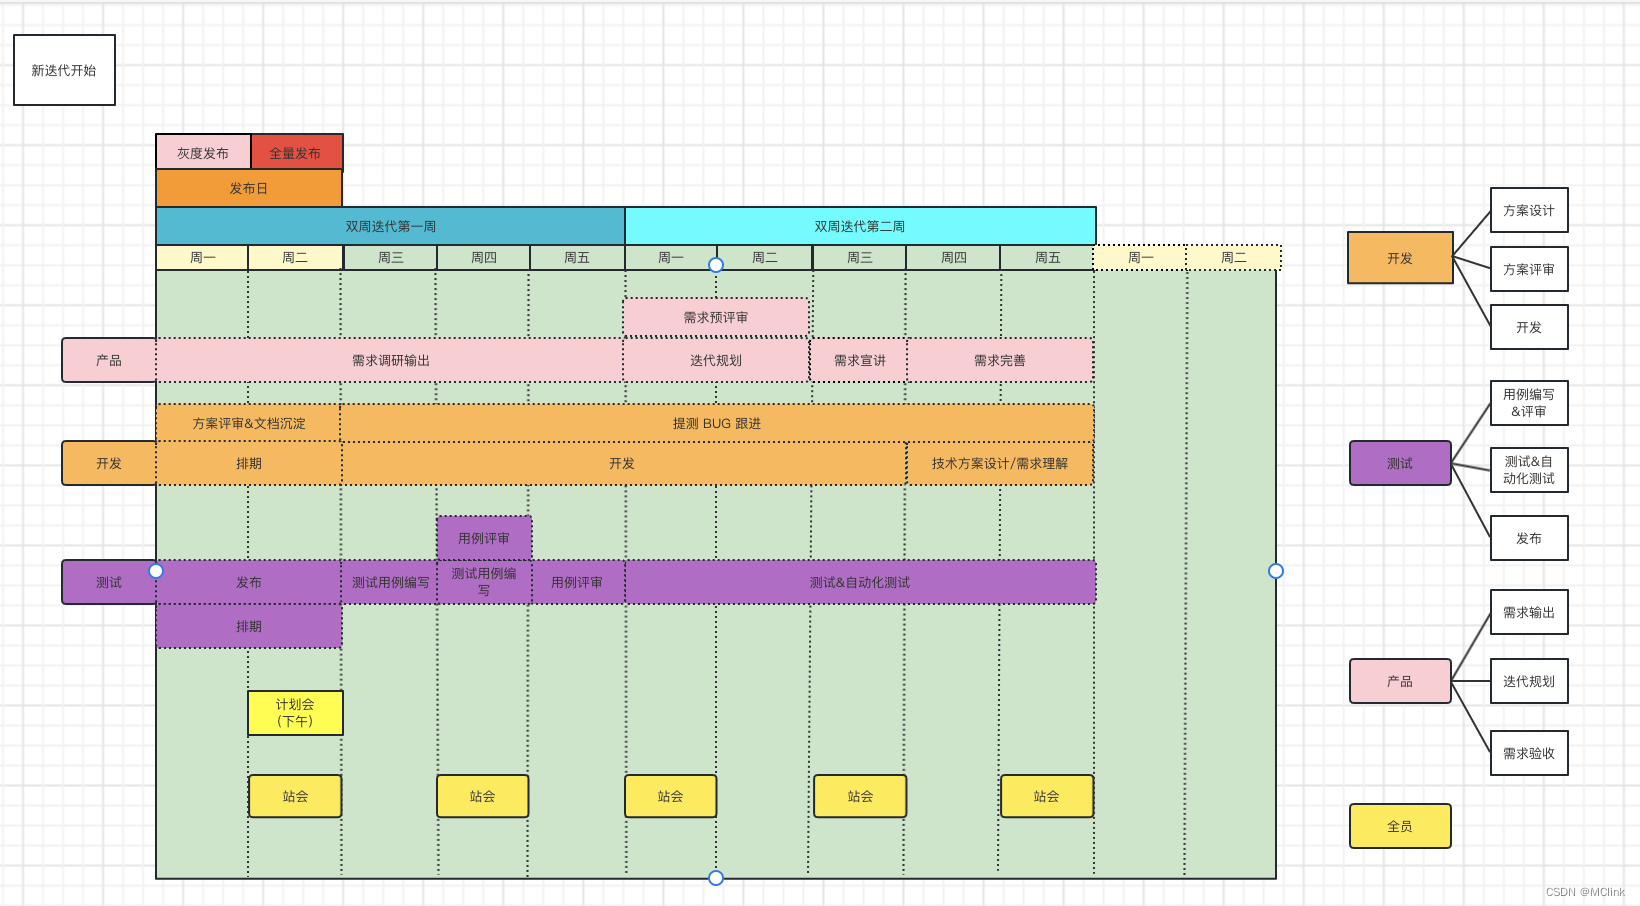Click the 方案设计 legend box
1640x906 pixels.
[1529, 210]
